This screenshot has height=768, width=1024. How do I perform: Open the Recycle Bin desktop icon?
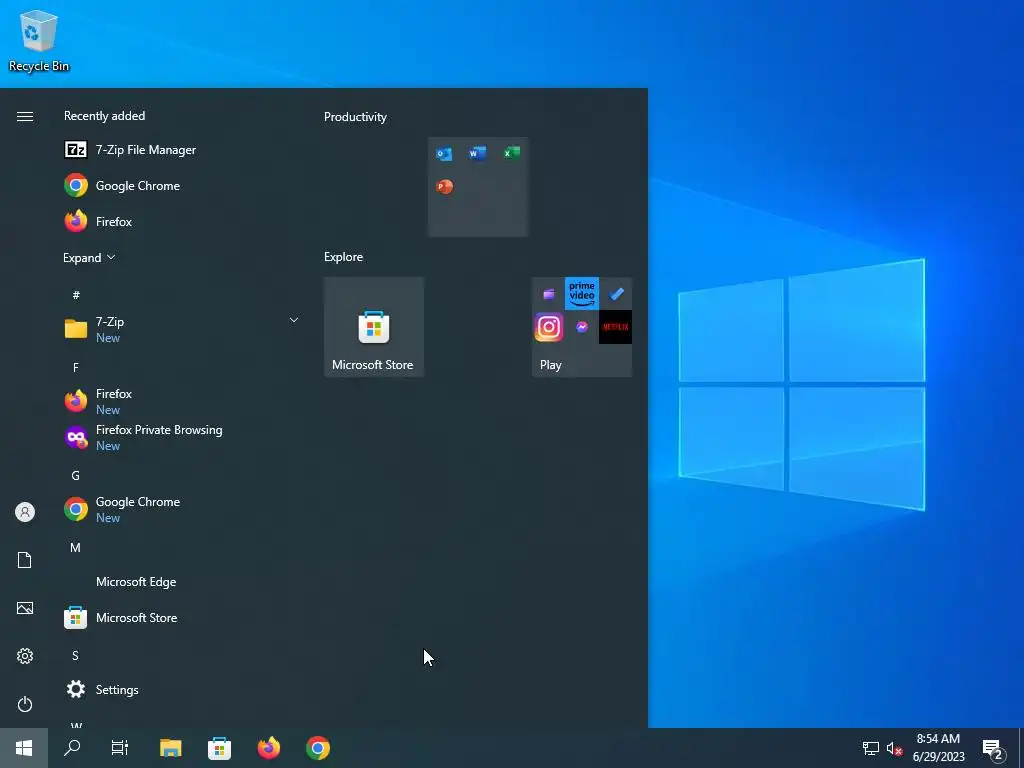[x=39, y=41]
